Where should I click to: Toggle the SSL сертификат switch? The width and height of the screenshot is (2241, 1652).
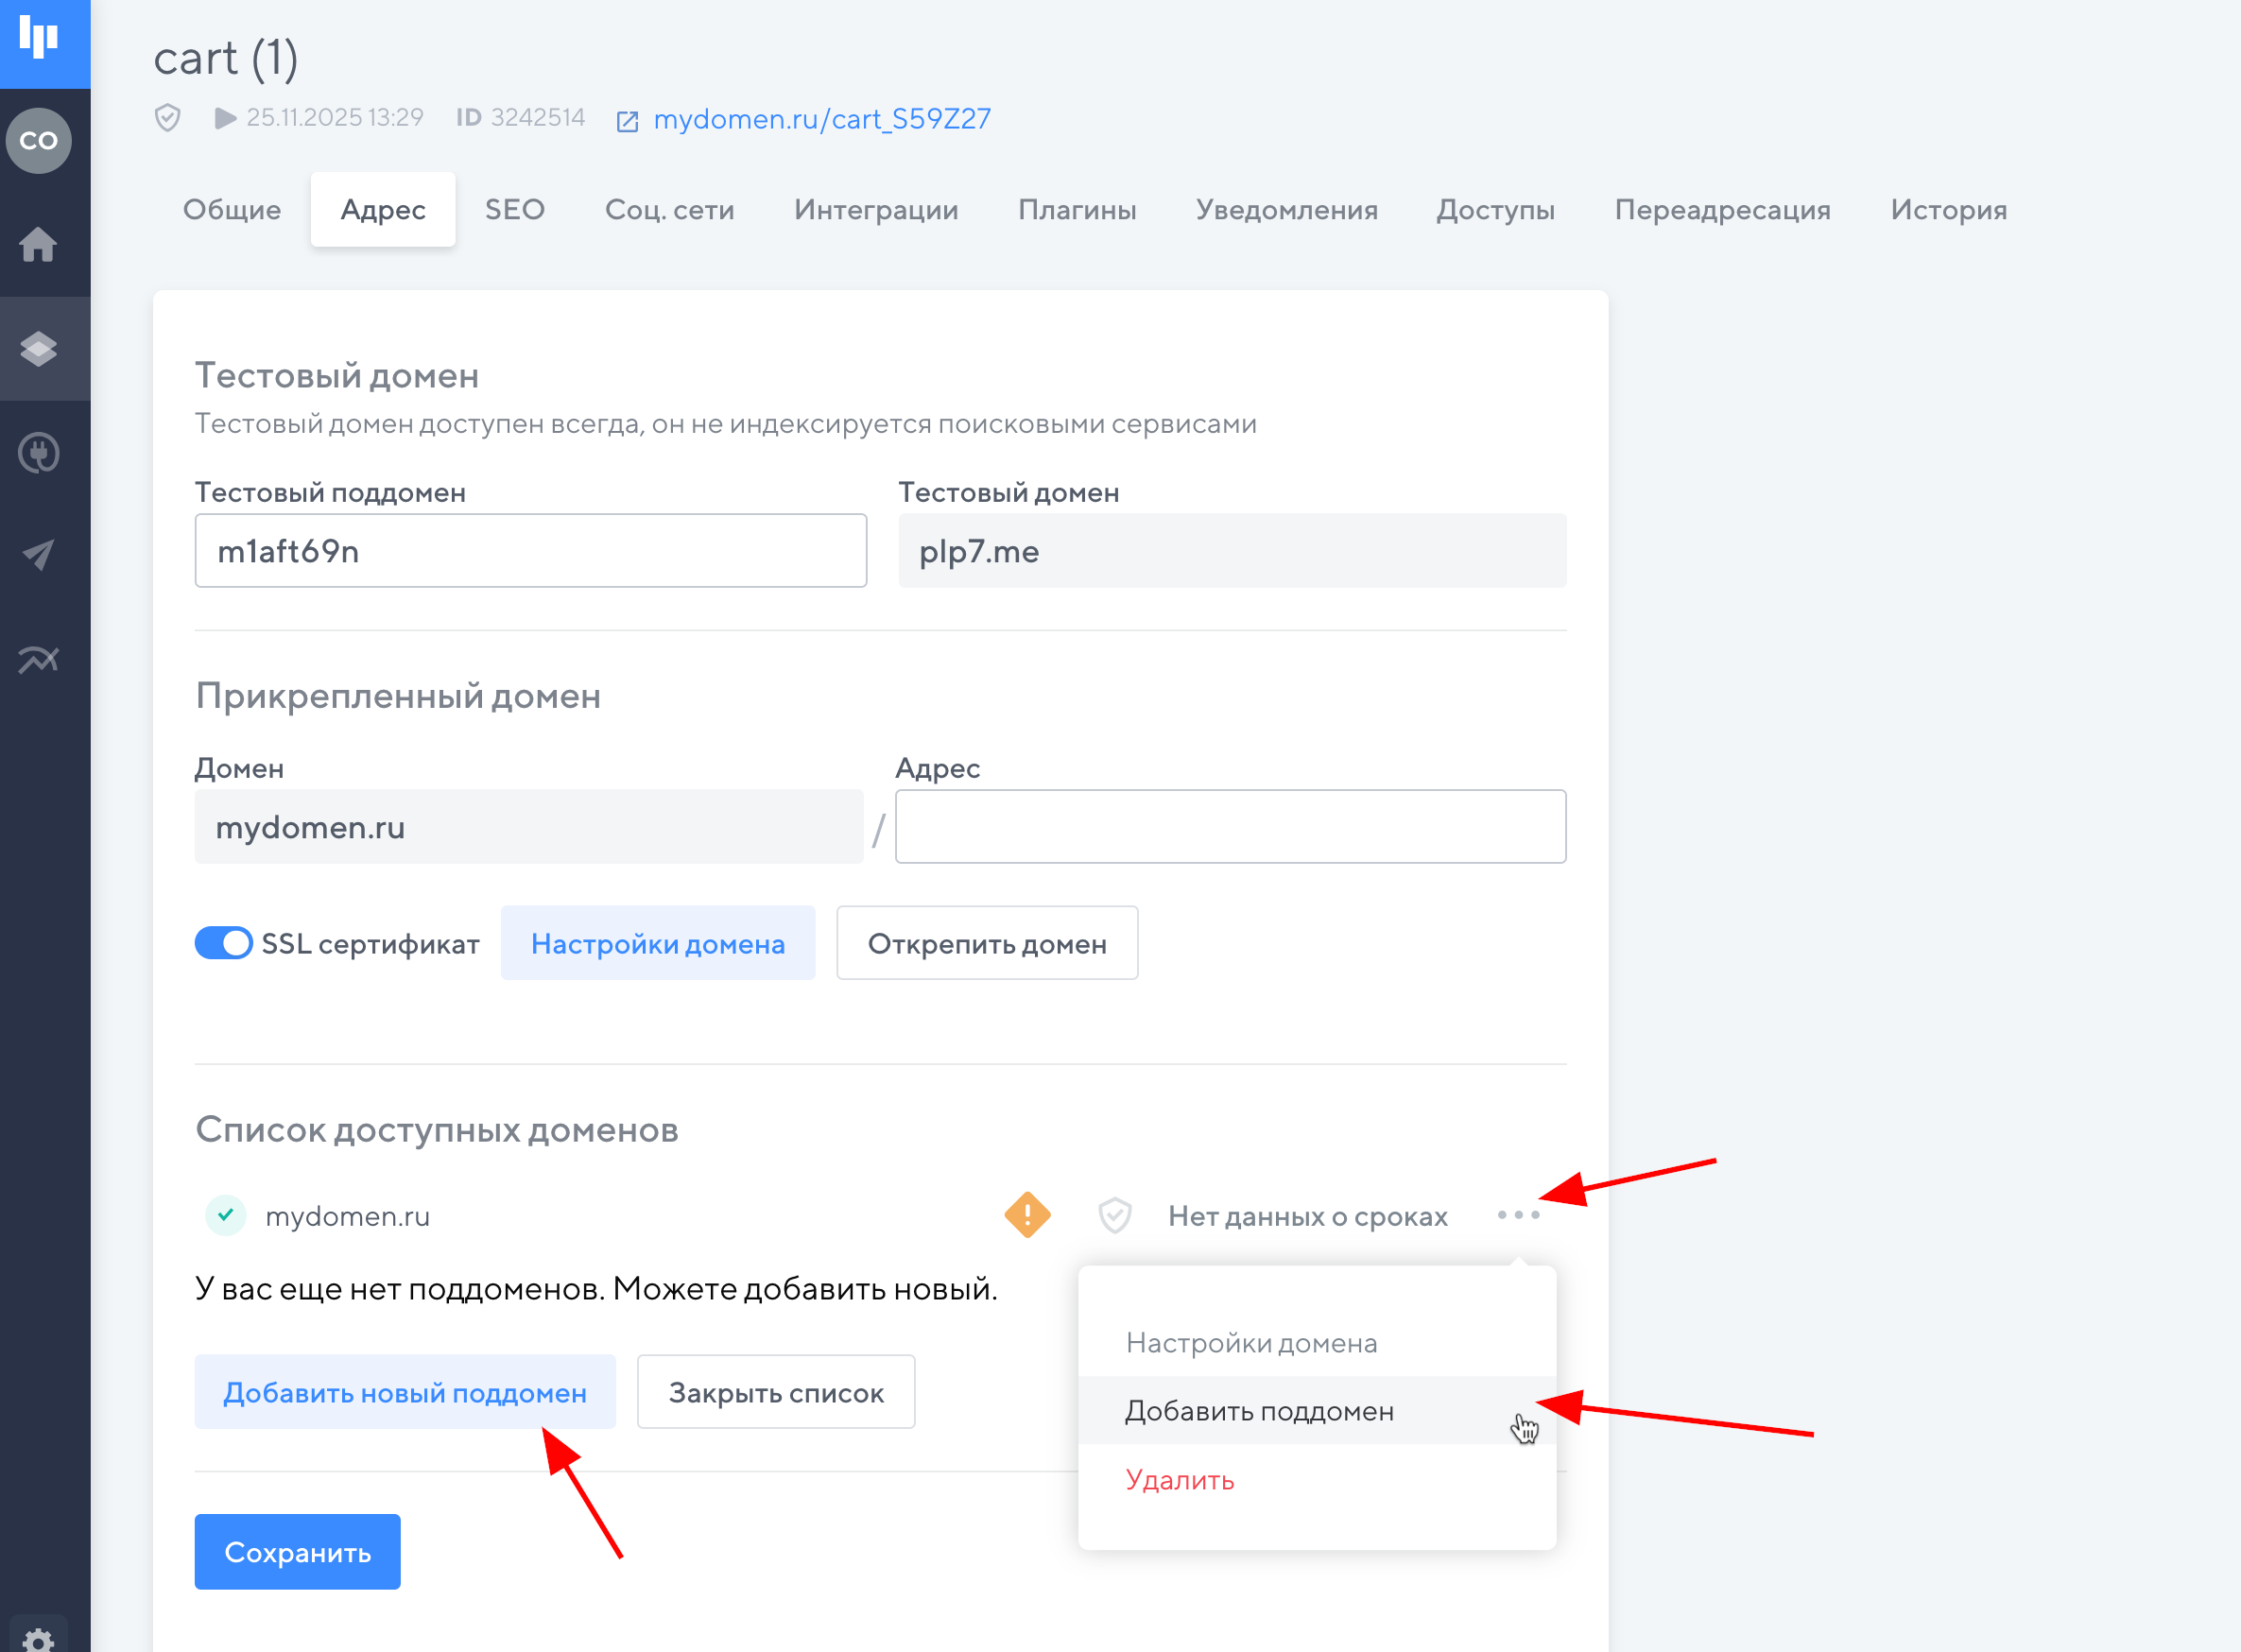[223, 943]
